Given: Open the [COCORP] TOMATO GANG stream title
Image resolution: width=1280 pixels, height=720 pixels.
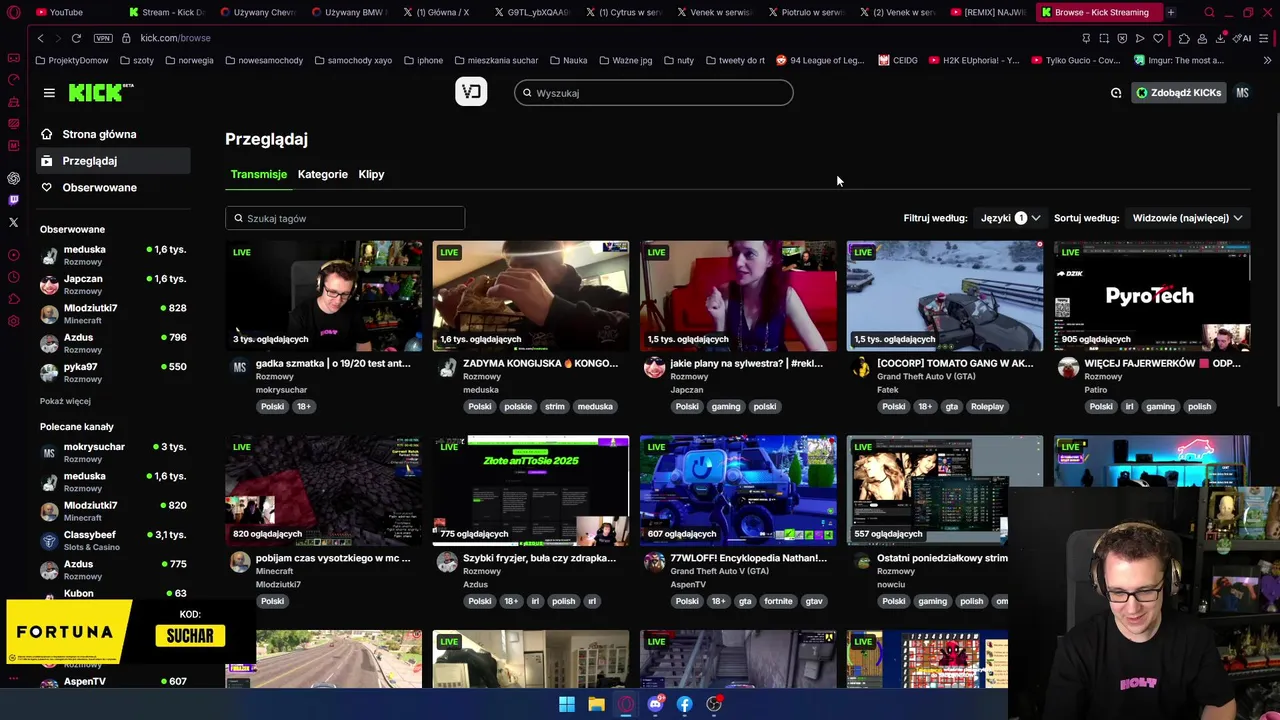Looking at the screenshot, I should click(x=955, y=363).
